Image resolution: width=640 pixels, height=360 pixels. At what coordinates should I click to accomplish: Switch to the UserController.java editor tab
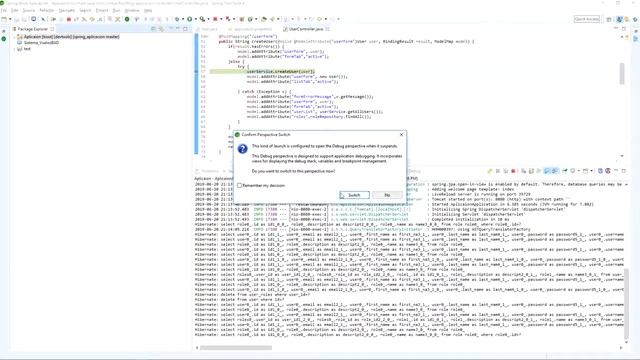tap(306, 29)
